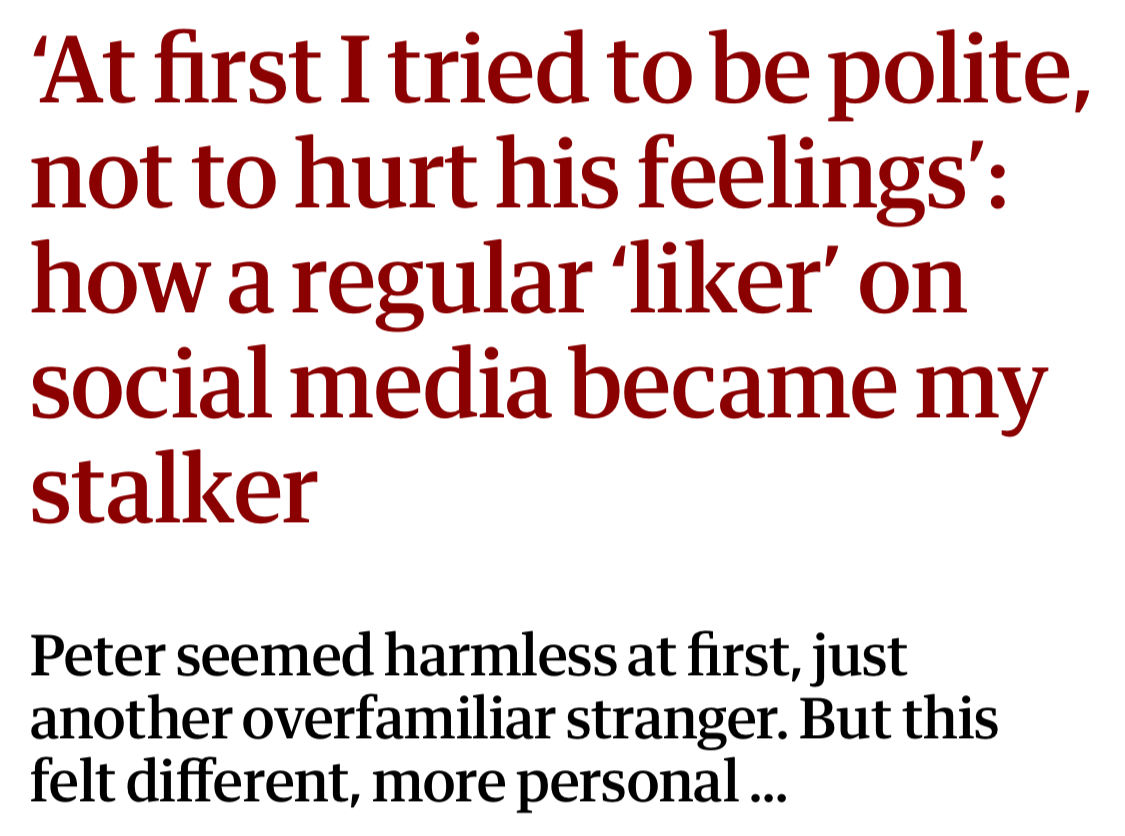Click the word 'harmless' in the subheading
Image resolution: width=1125 pixels, height=836 pixels.
[500, 655]
